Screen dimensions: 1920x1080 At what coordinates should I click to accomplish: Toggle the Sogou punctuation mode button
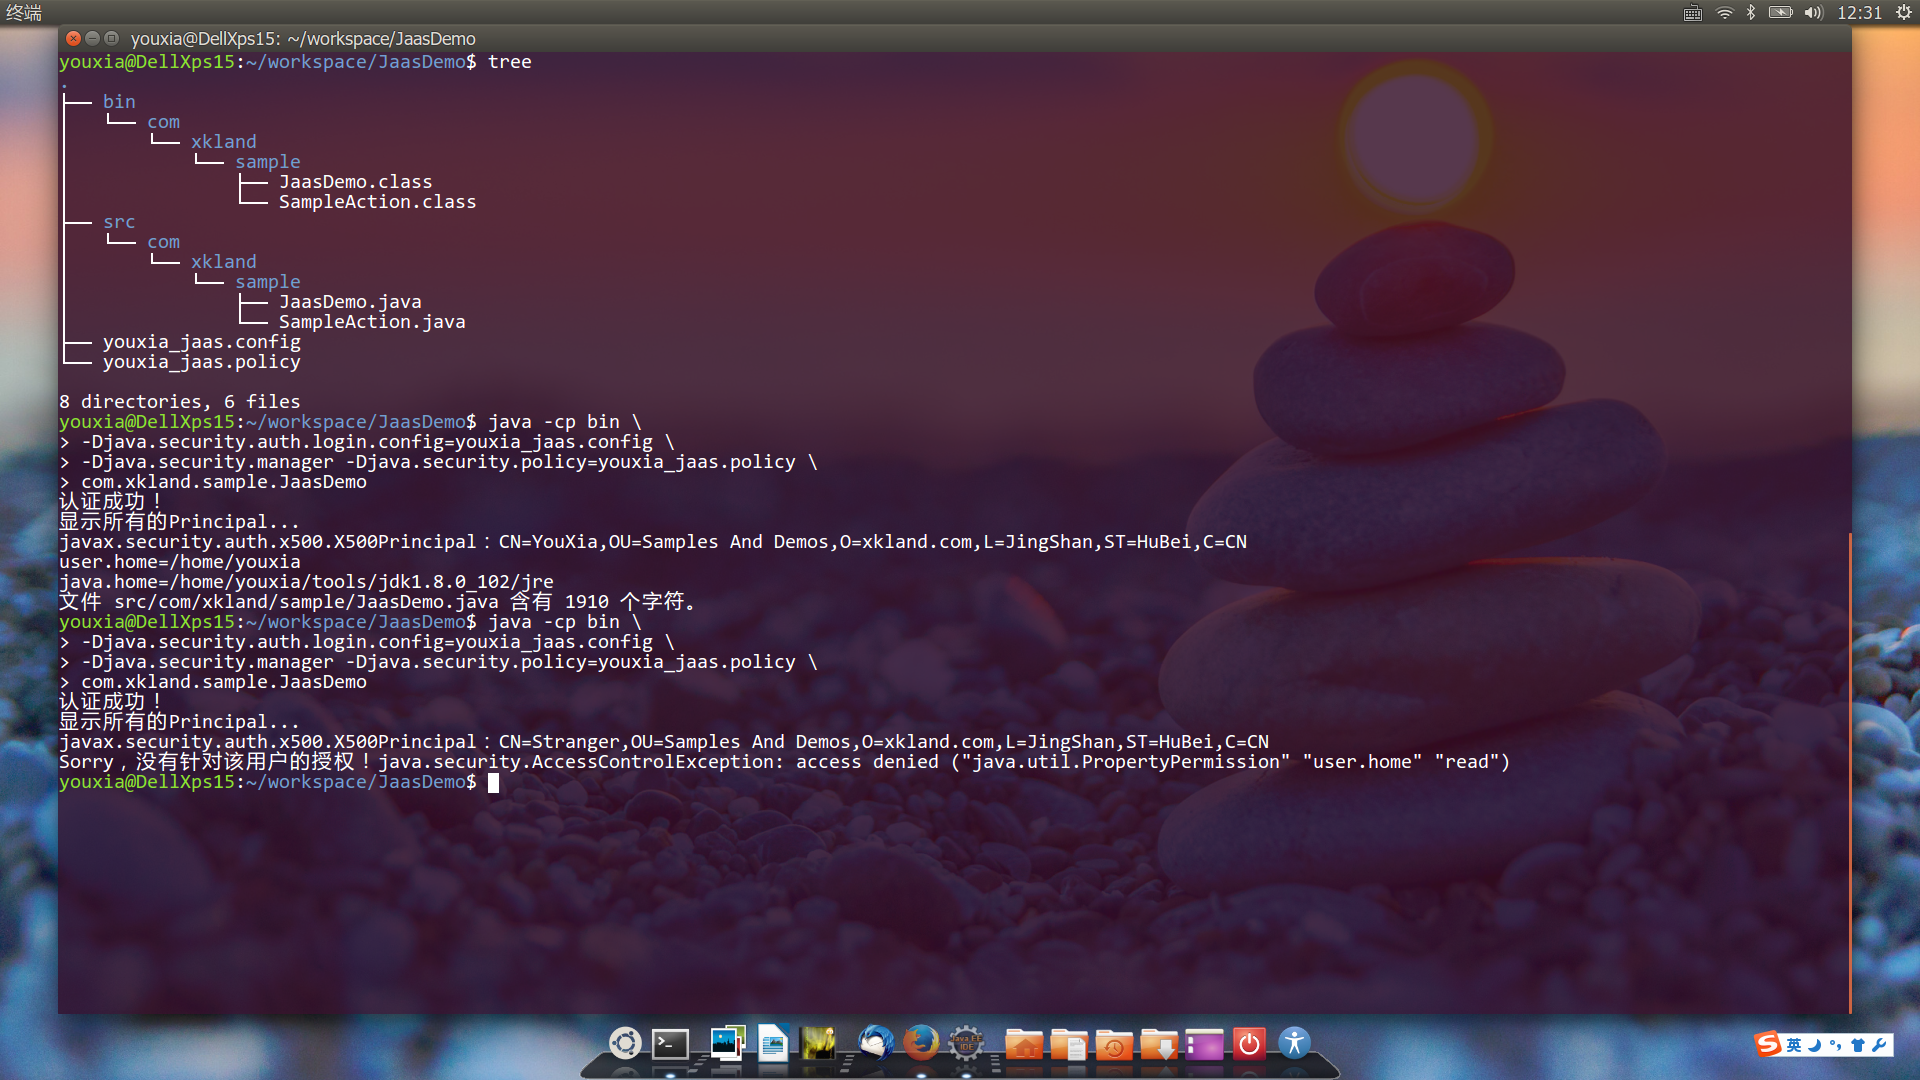click(1835, 1045)
